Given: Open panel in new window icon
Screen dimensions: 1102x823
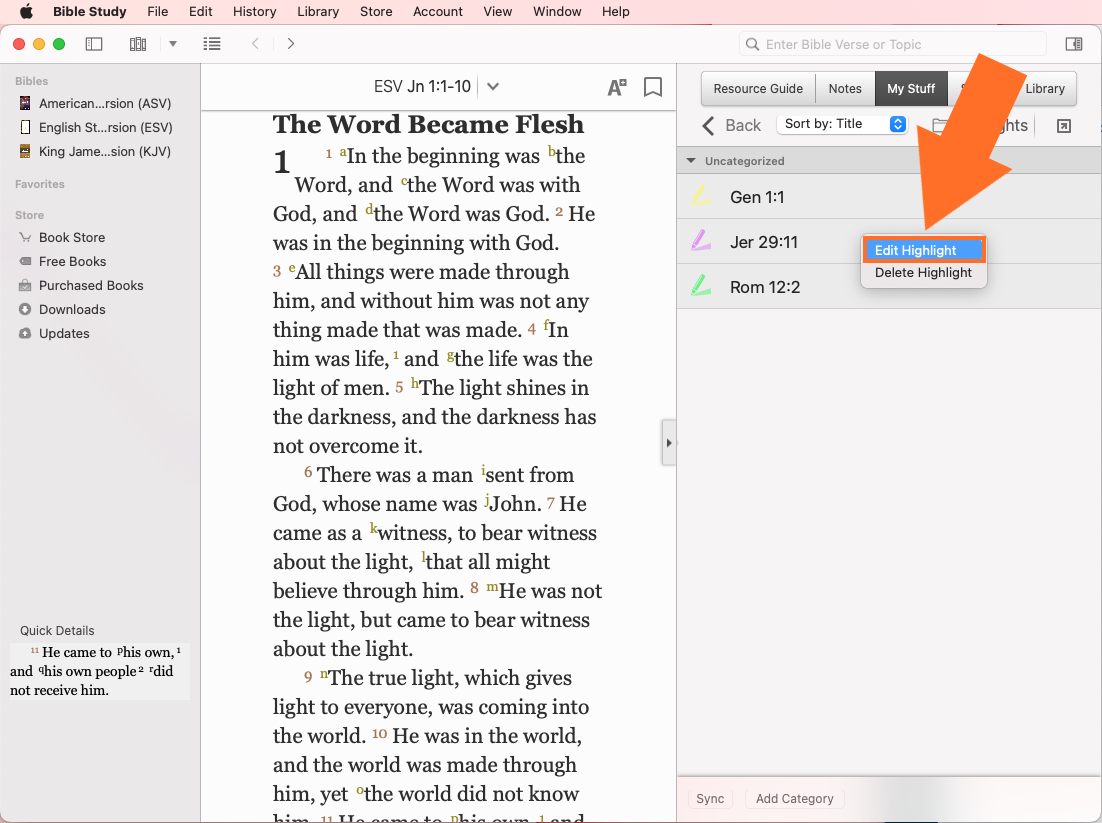Looking at the screenshot, I should 1063,125.
